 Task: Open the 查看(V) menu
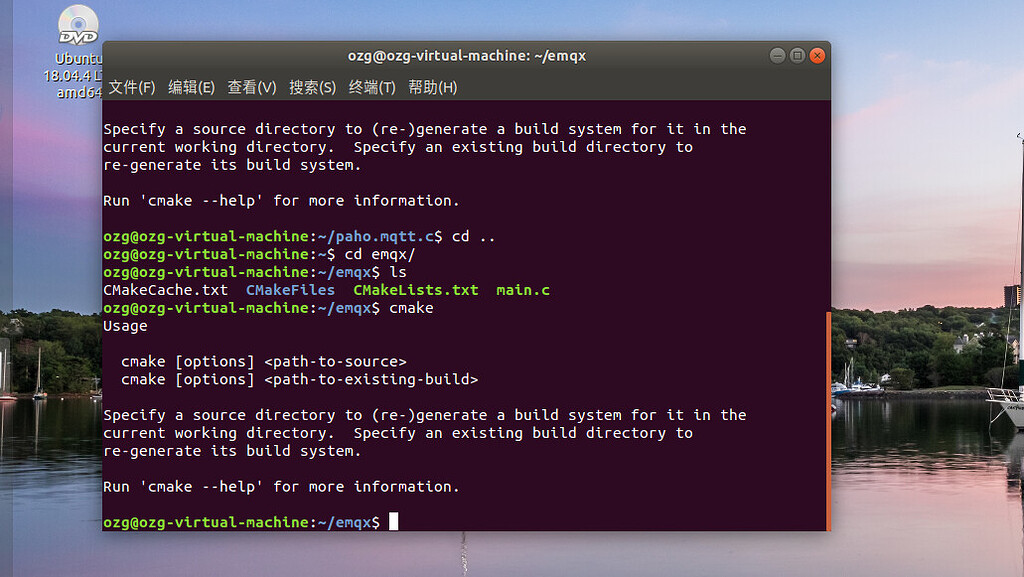(251, 88)
